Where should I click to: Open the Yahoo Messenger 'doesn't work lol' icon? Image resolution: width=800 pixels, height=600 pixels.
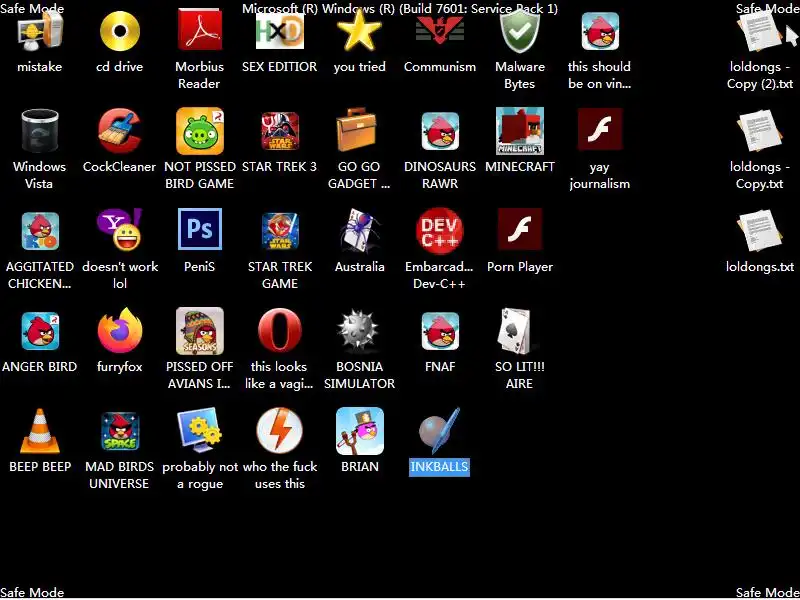pyautogui.click(x=119, y=230)
